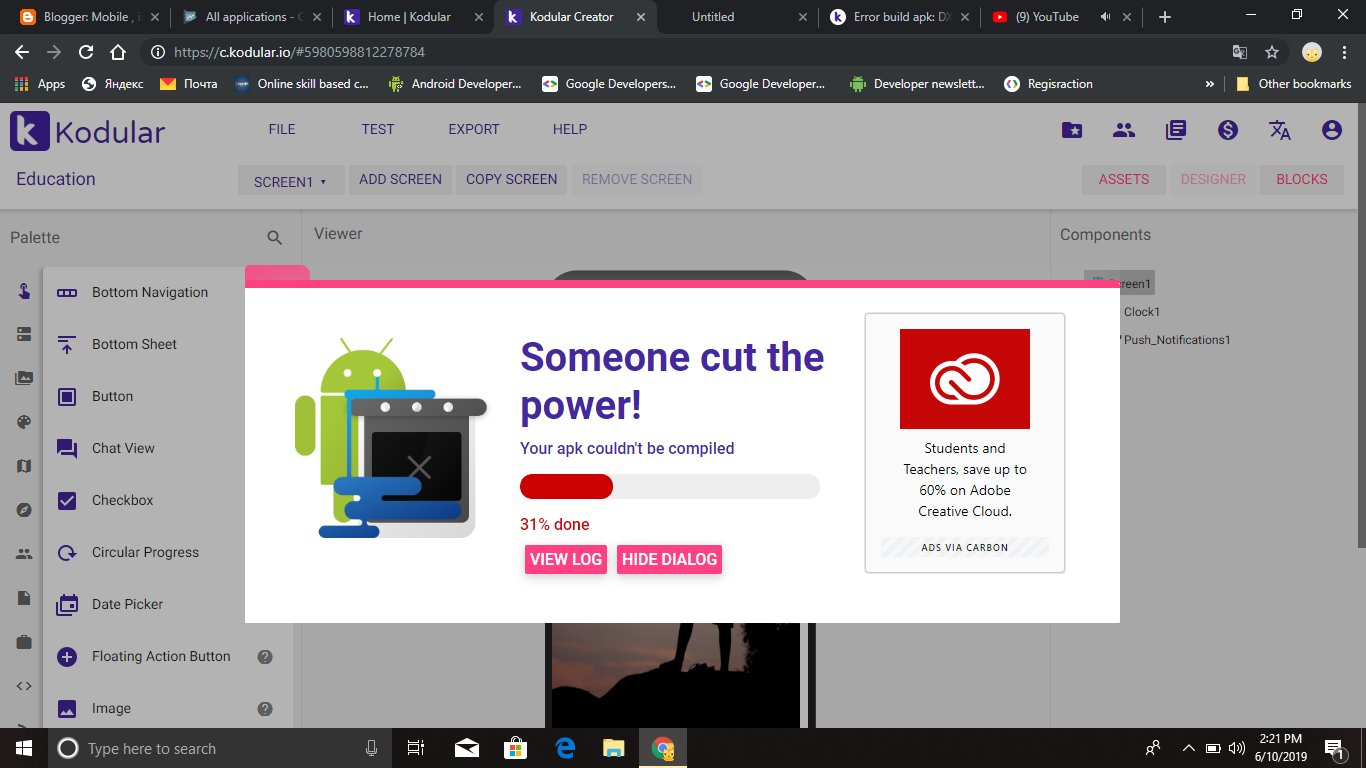Open the FILE menu

coord(282,130)
